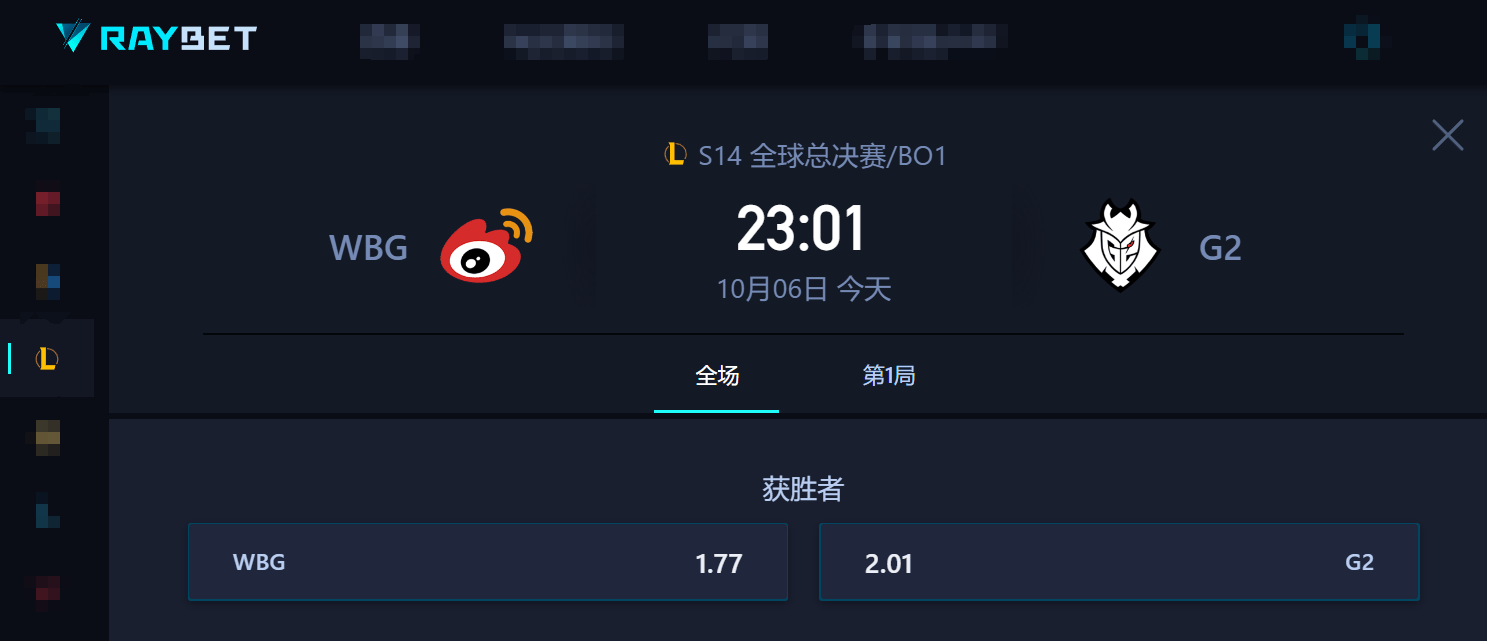
Task: Select the red pixelated sidebar game icon
Action: (x=48, y=204)
